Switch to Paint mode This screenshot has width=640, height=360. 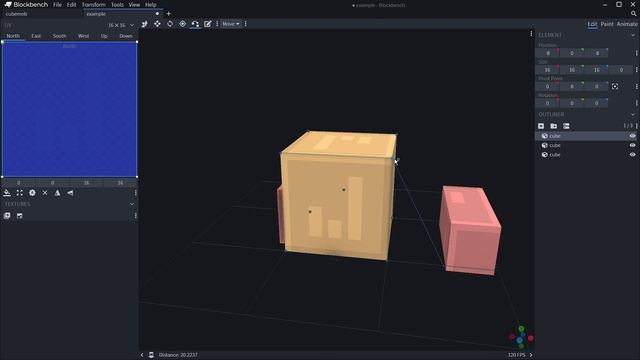tap(607, 24)
